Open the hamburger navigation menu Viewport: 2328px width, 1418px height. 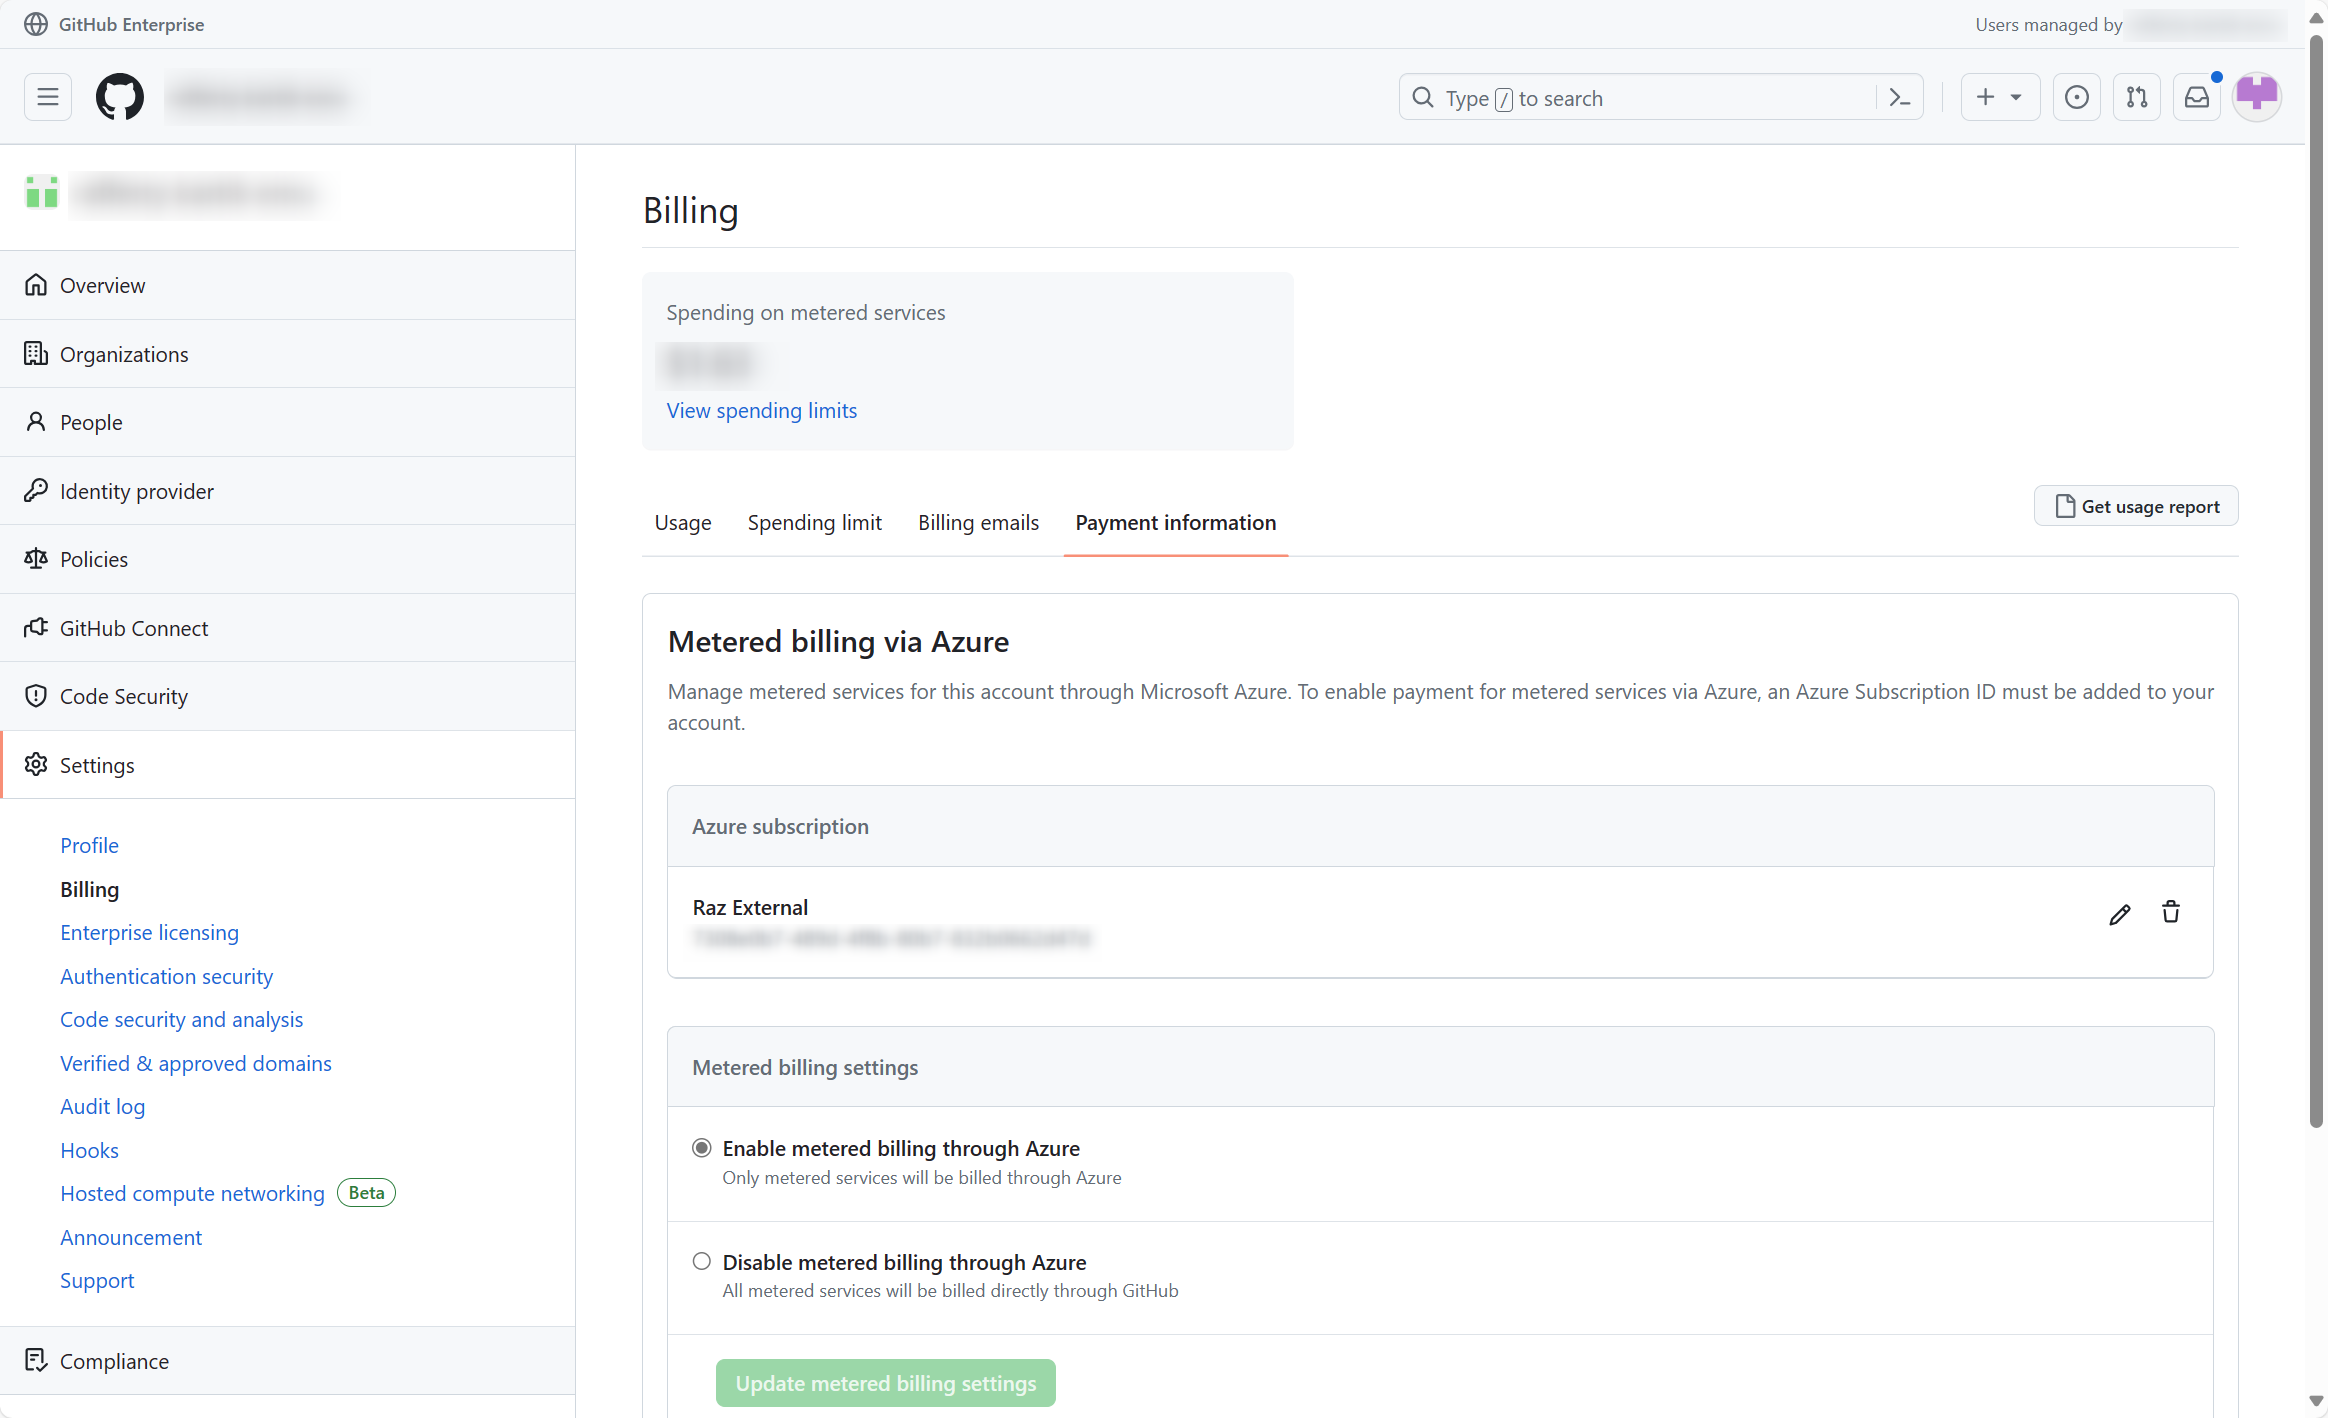[x=48, y=97]
